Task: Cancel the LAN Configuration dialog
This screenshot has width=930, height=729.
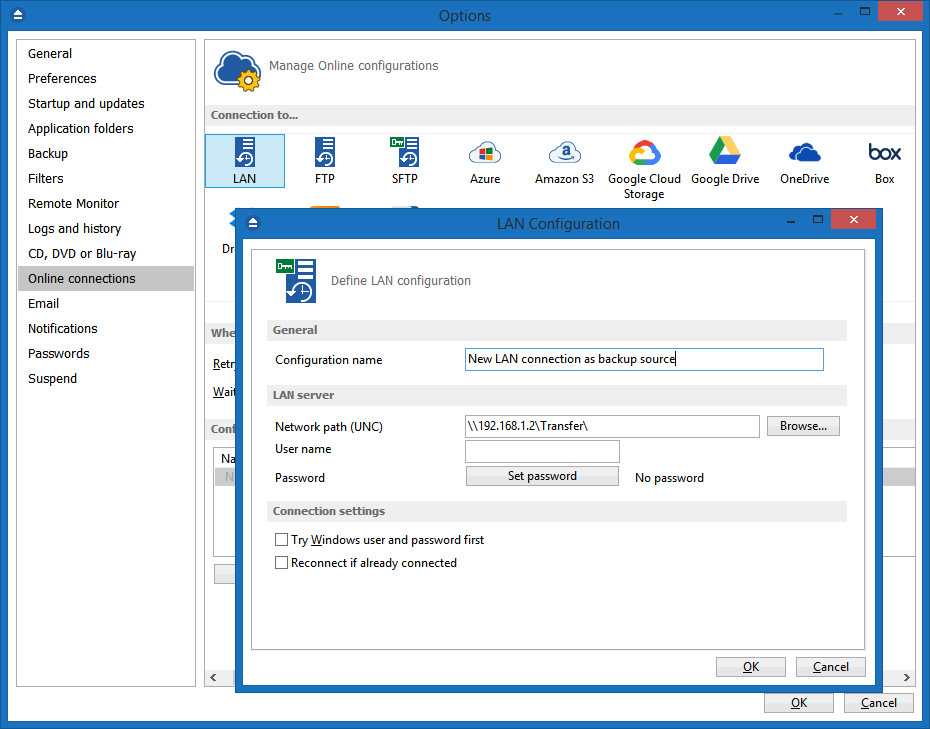Action: click(830, 667)
